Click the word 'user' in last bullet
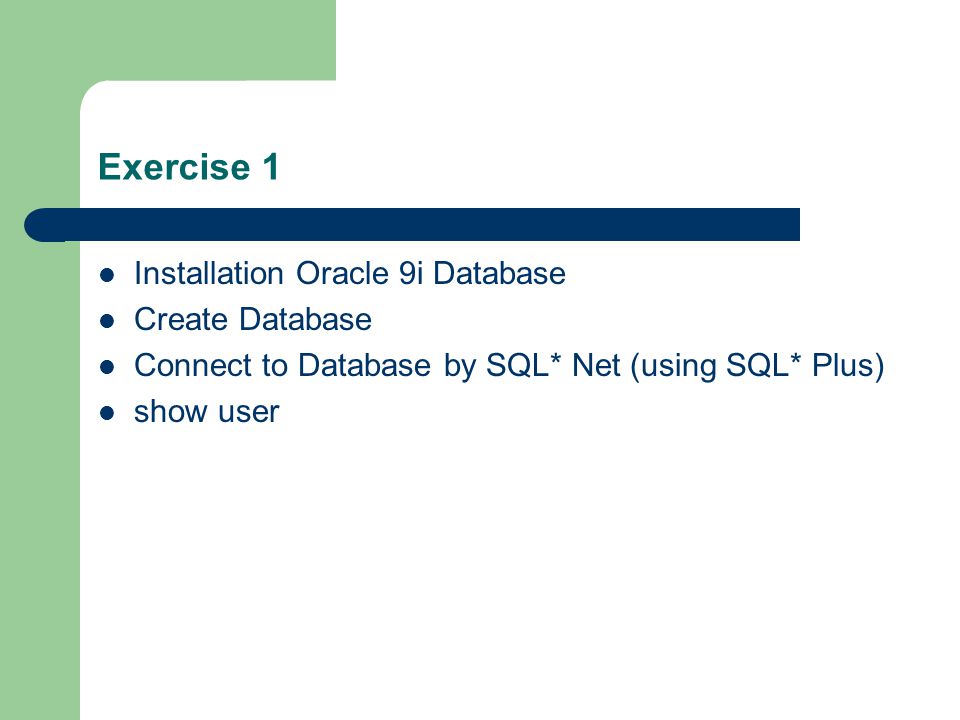This screenshot has height=720, width=960. pyautogui.click(x=249, y=411)
